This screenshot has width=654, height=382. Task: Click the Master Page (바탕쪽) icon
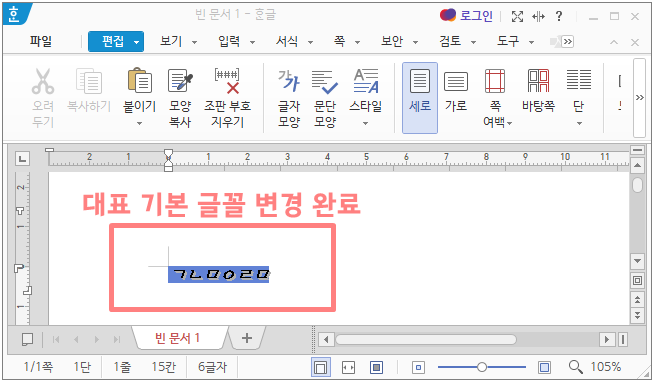tap(538, 80)
